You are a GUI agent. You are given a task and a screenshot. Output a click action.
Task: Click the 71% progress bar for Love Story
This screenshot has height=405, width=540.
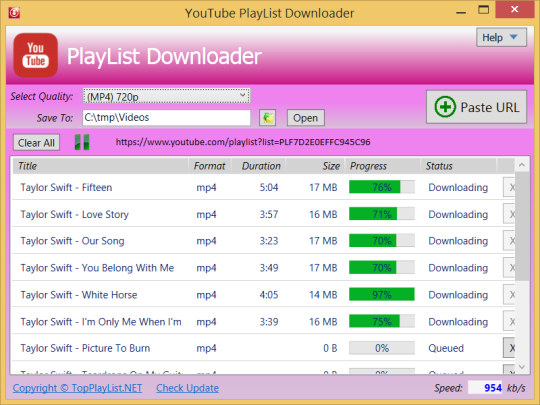pyautogui.click(x=382, y=214)
